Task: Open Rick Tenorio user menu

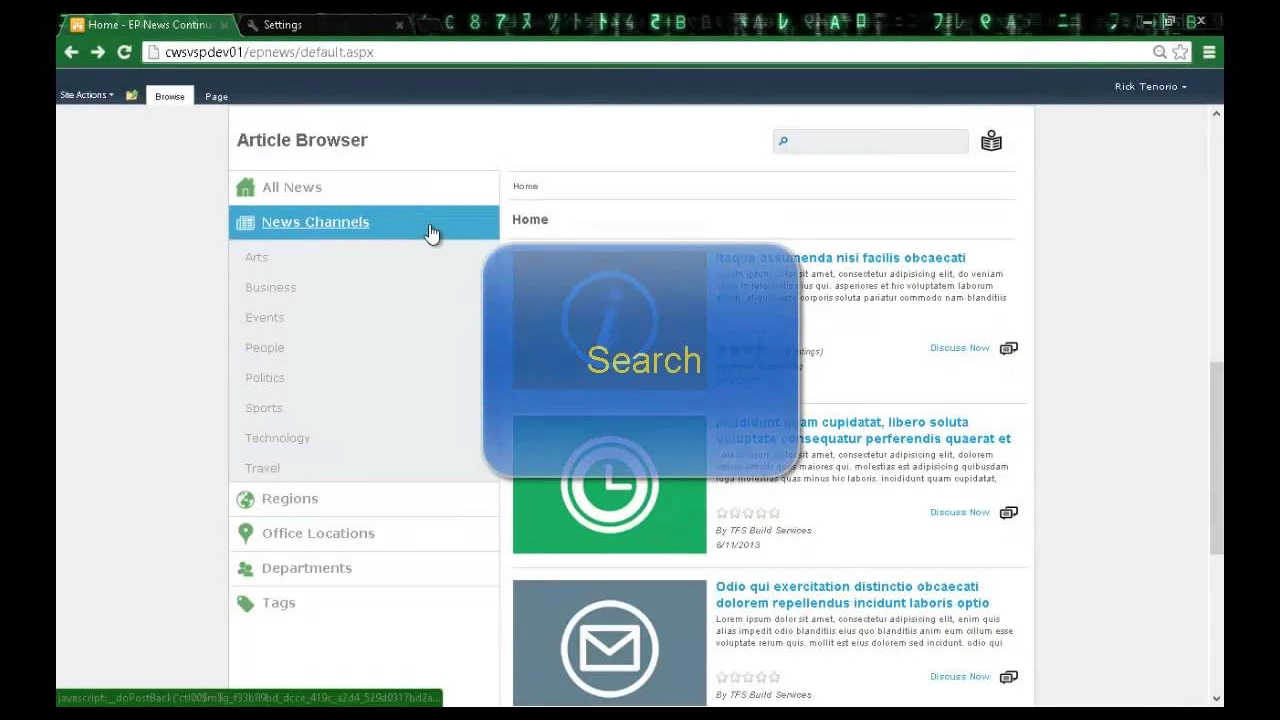Action: [x=1151, y=86]
